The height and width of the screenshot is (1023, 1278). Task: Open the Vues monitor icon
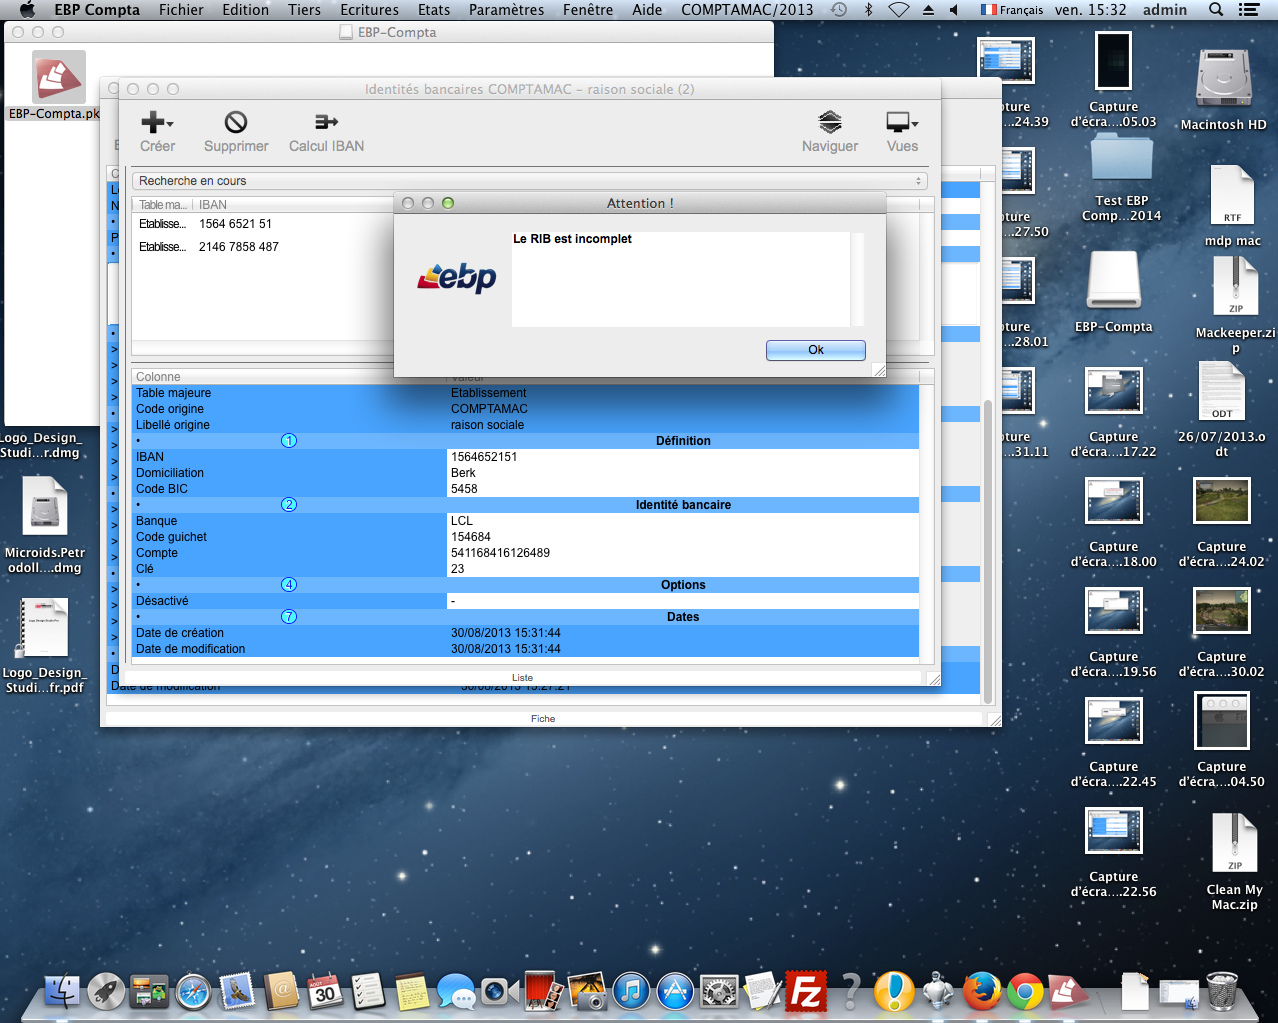point(898,122)
